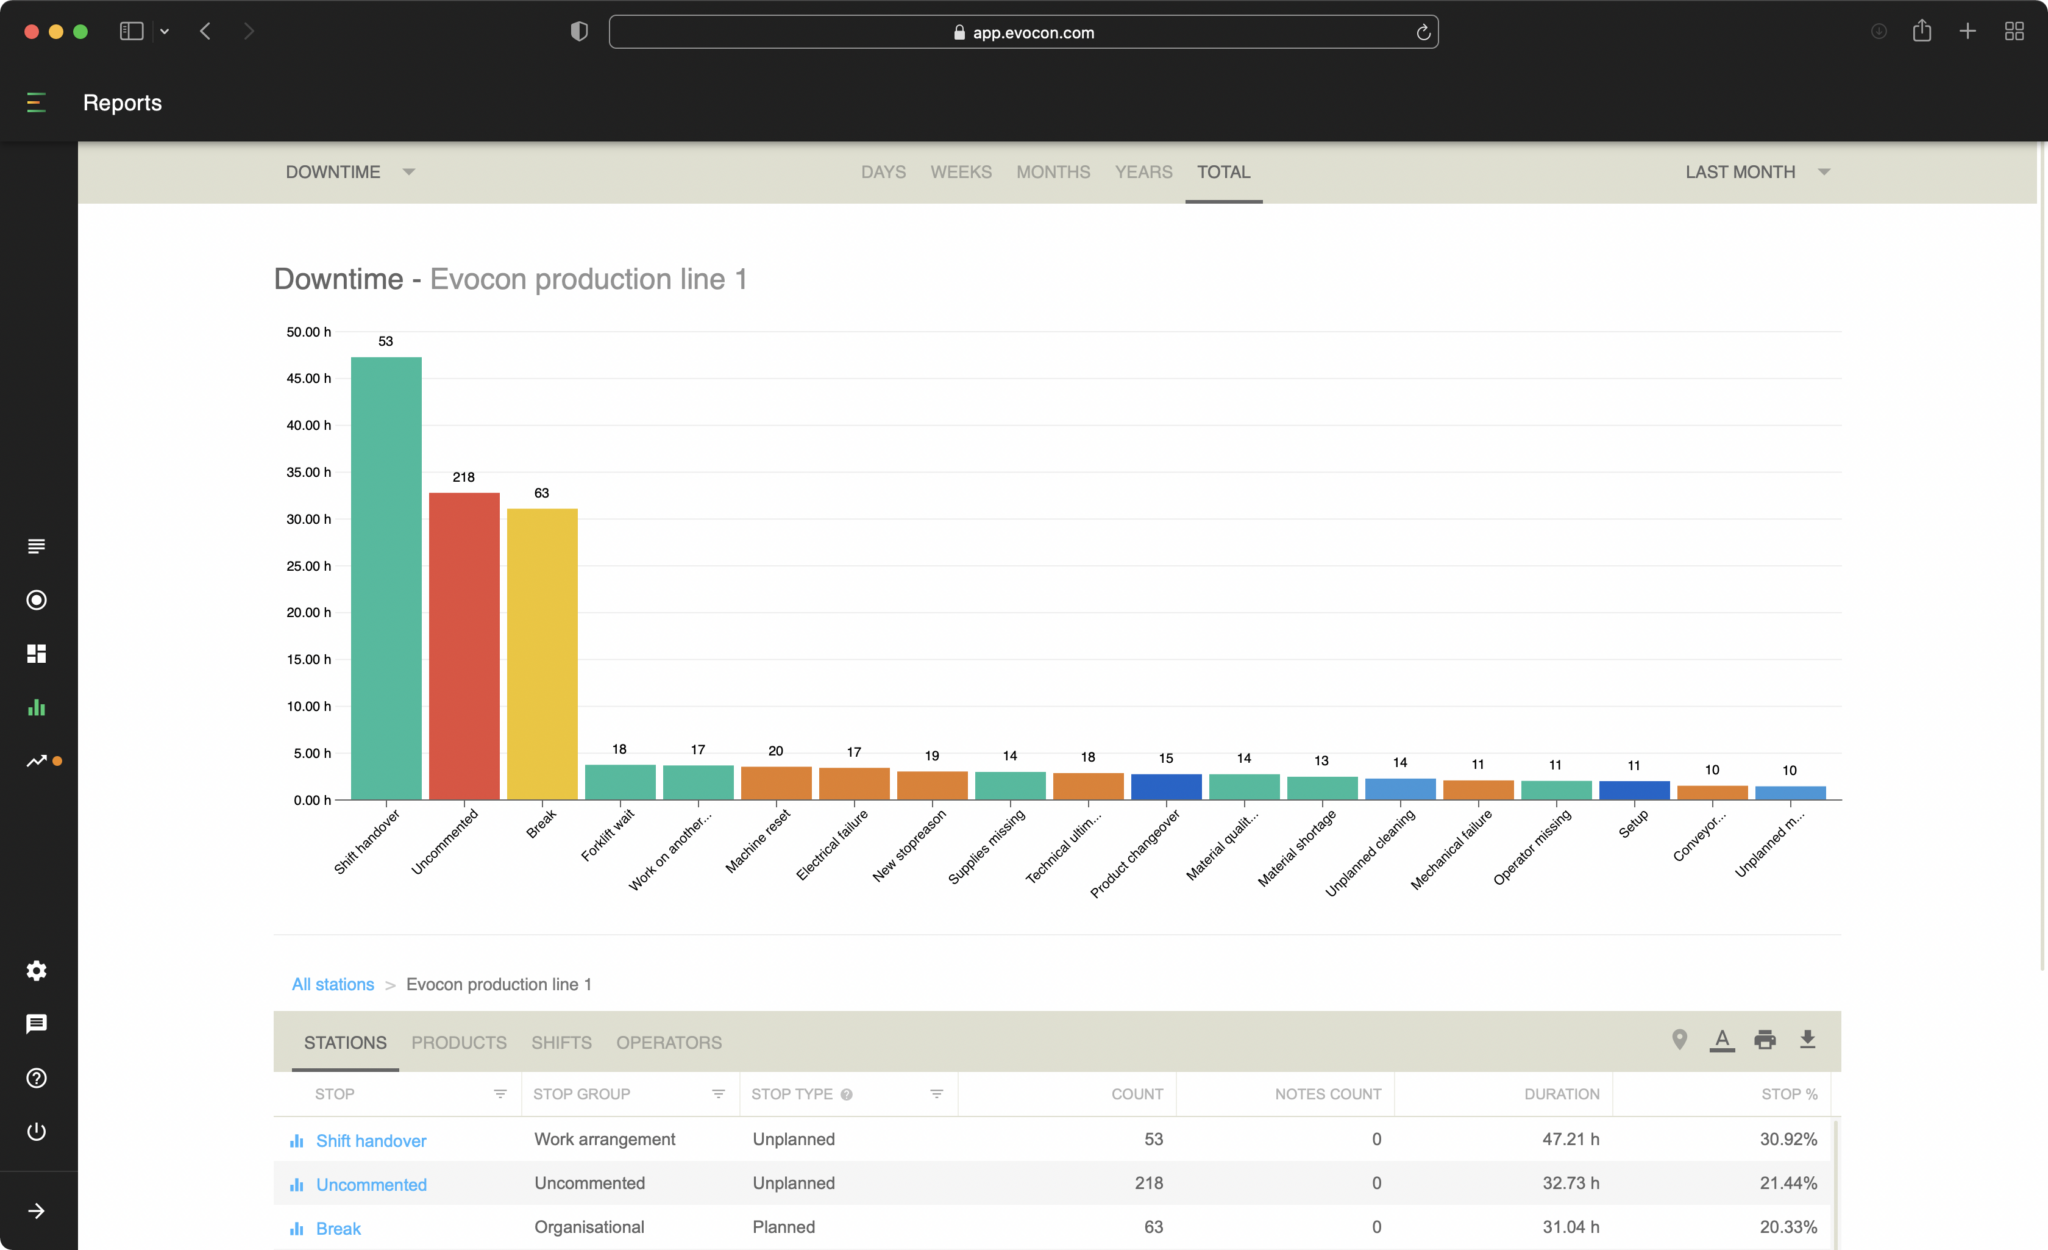Click the location pin icon in table toolbar
The height and width of the screenshot is (1250, 2048).
point(1679,1039)
